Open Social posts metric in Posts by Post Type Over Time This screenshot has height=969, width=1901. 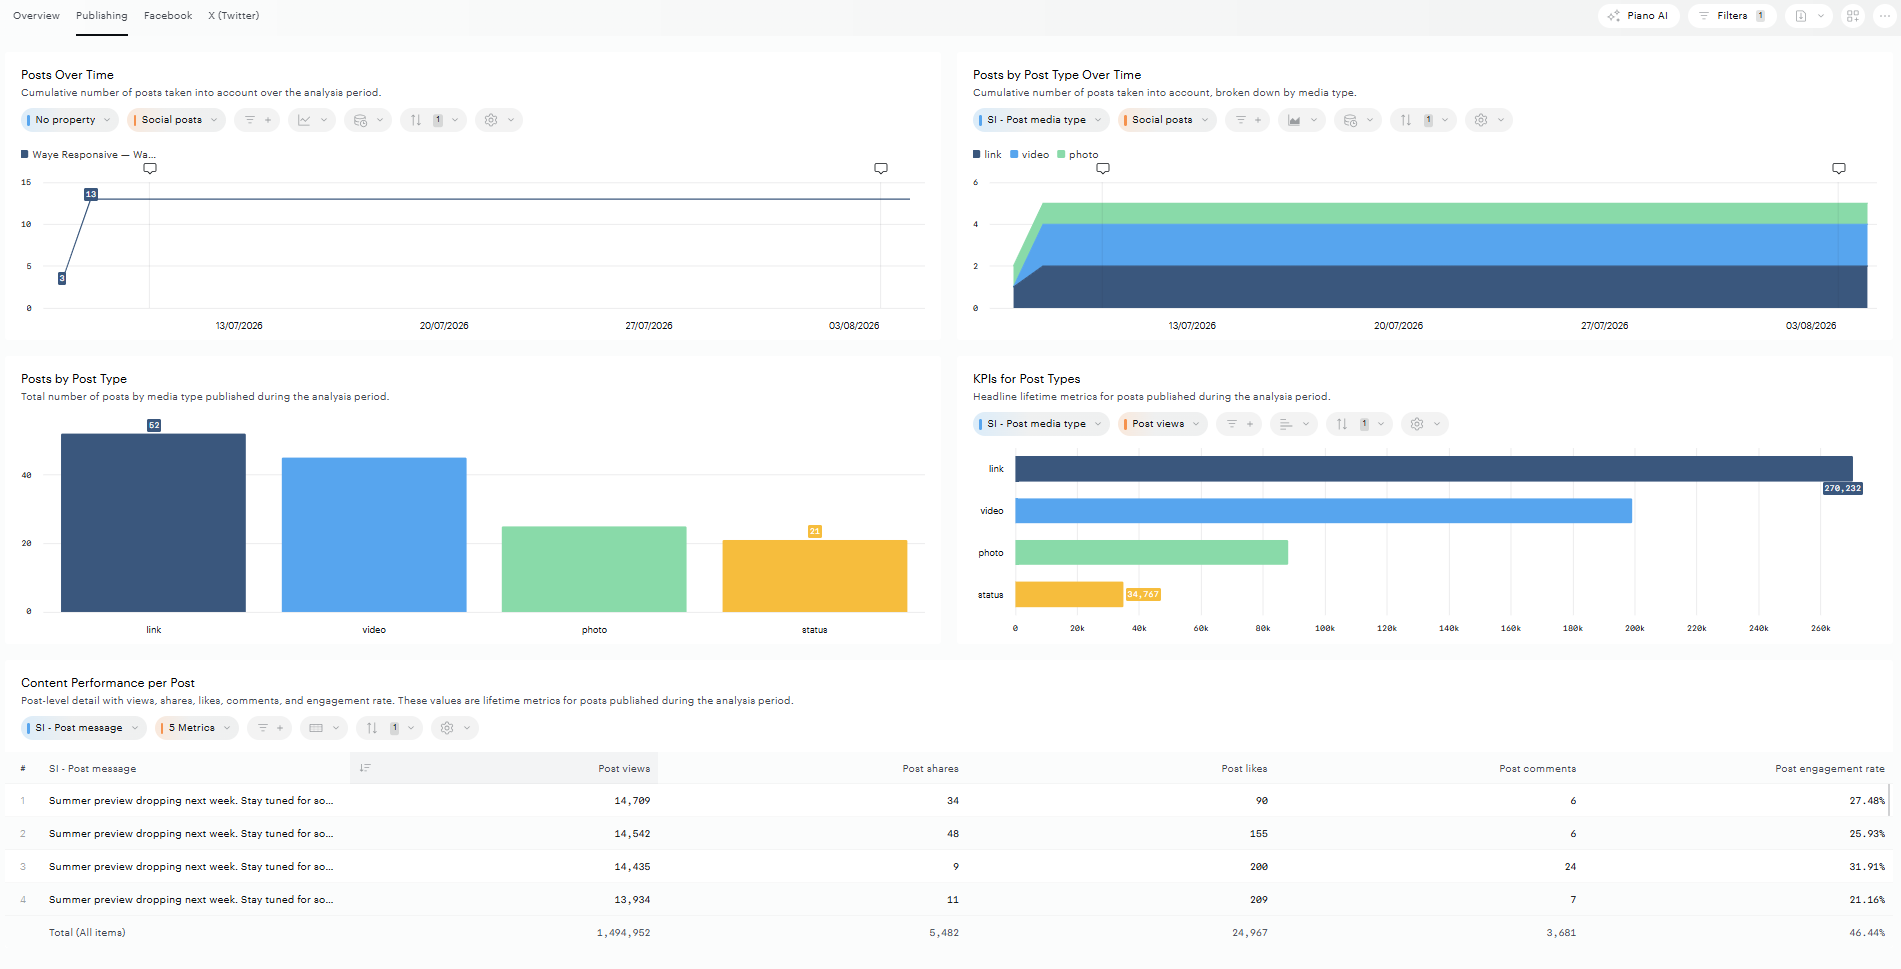[1167, 120]
